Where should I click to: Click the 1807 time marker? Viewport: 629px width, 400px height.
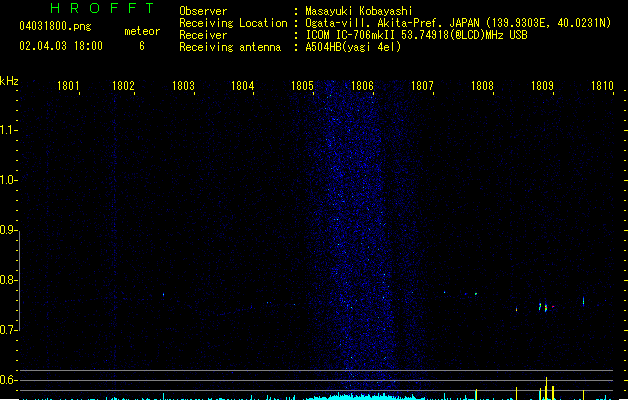tap(422, 86)
